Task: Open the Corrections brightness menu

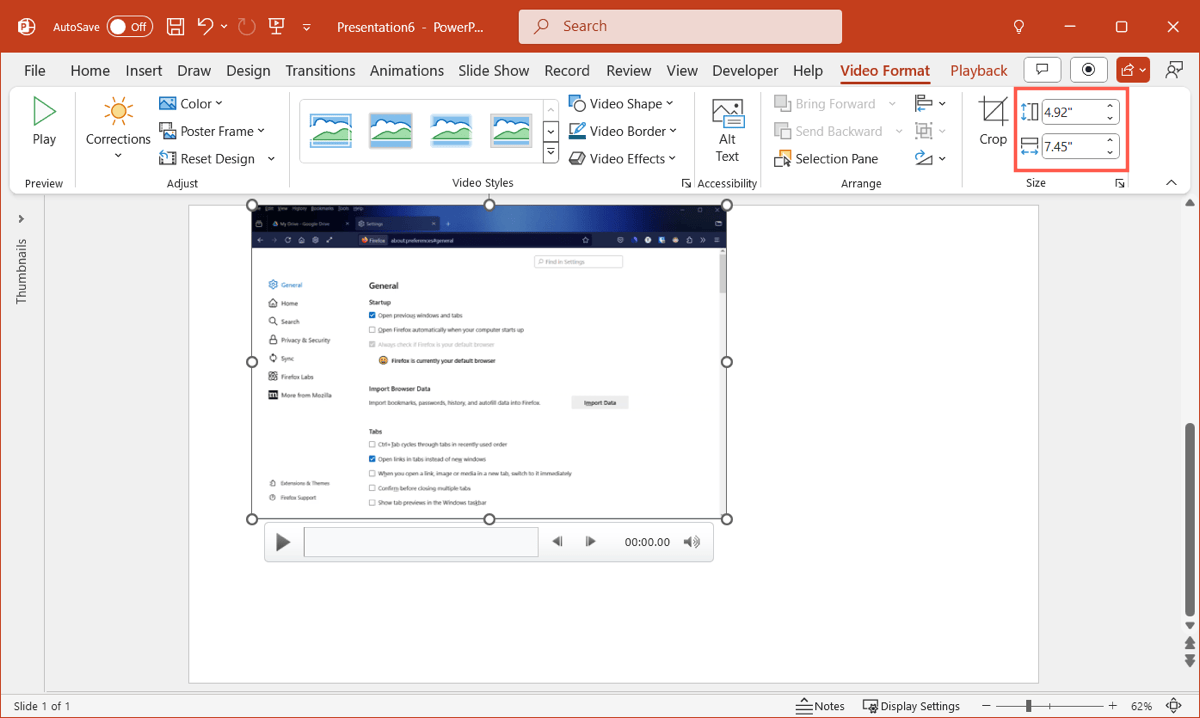Action: pos(118,129)
